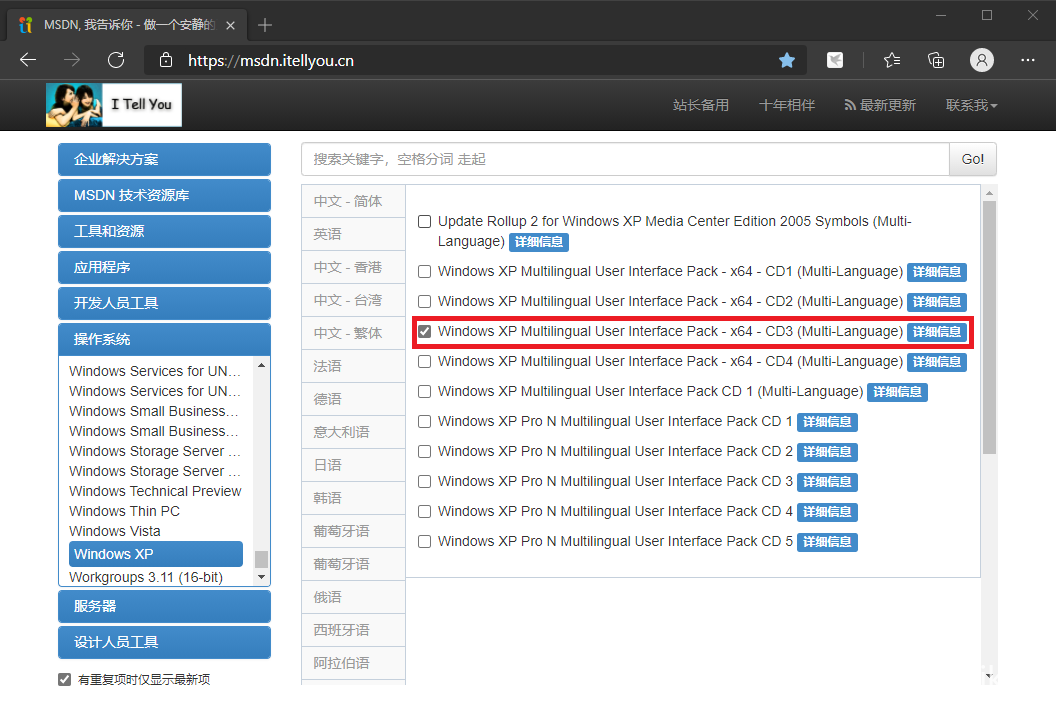The height and width of the screenshot is (701, 1056).
Task: Click the OS list scroll down arrow
Action: (261, 577)
